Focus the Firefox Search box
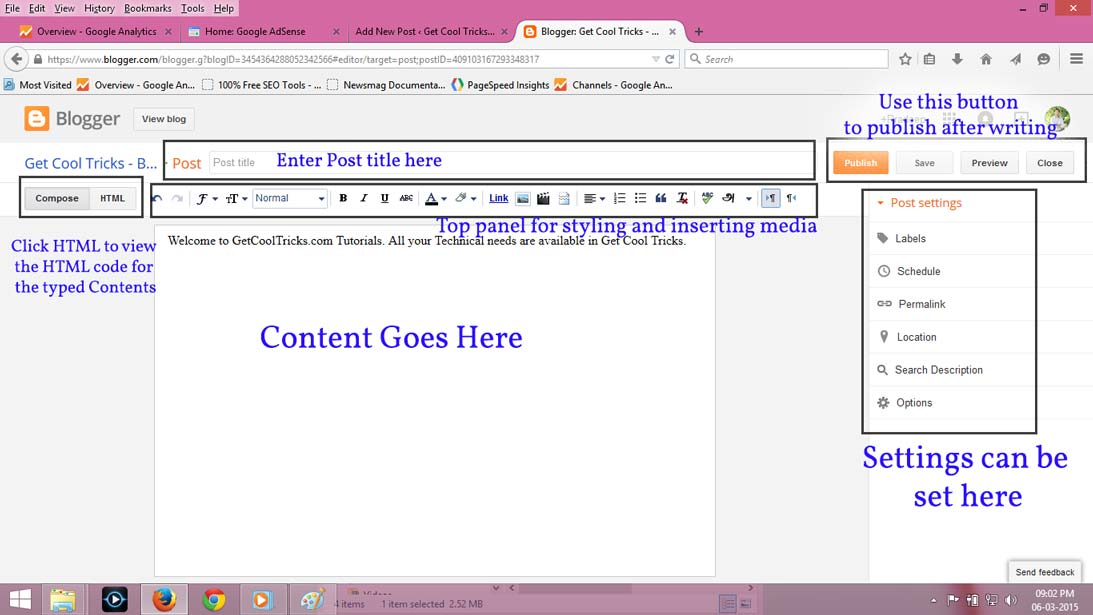 point(786,59)
